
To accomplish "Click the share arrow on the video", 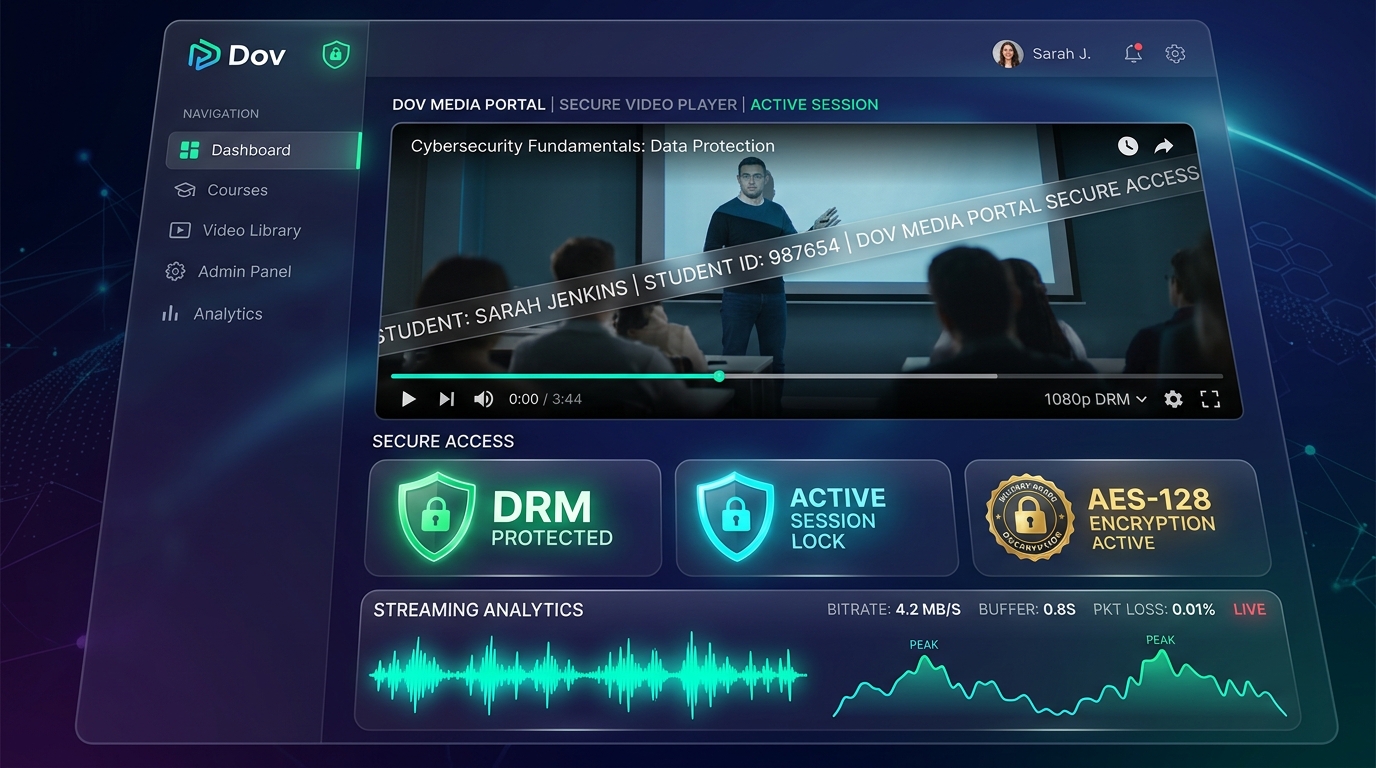I will click(1164, 146).
